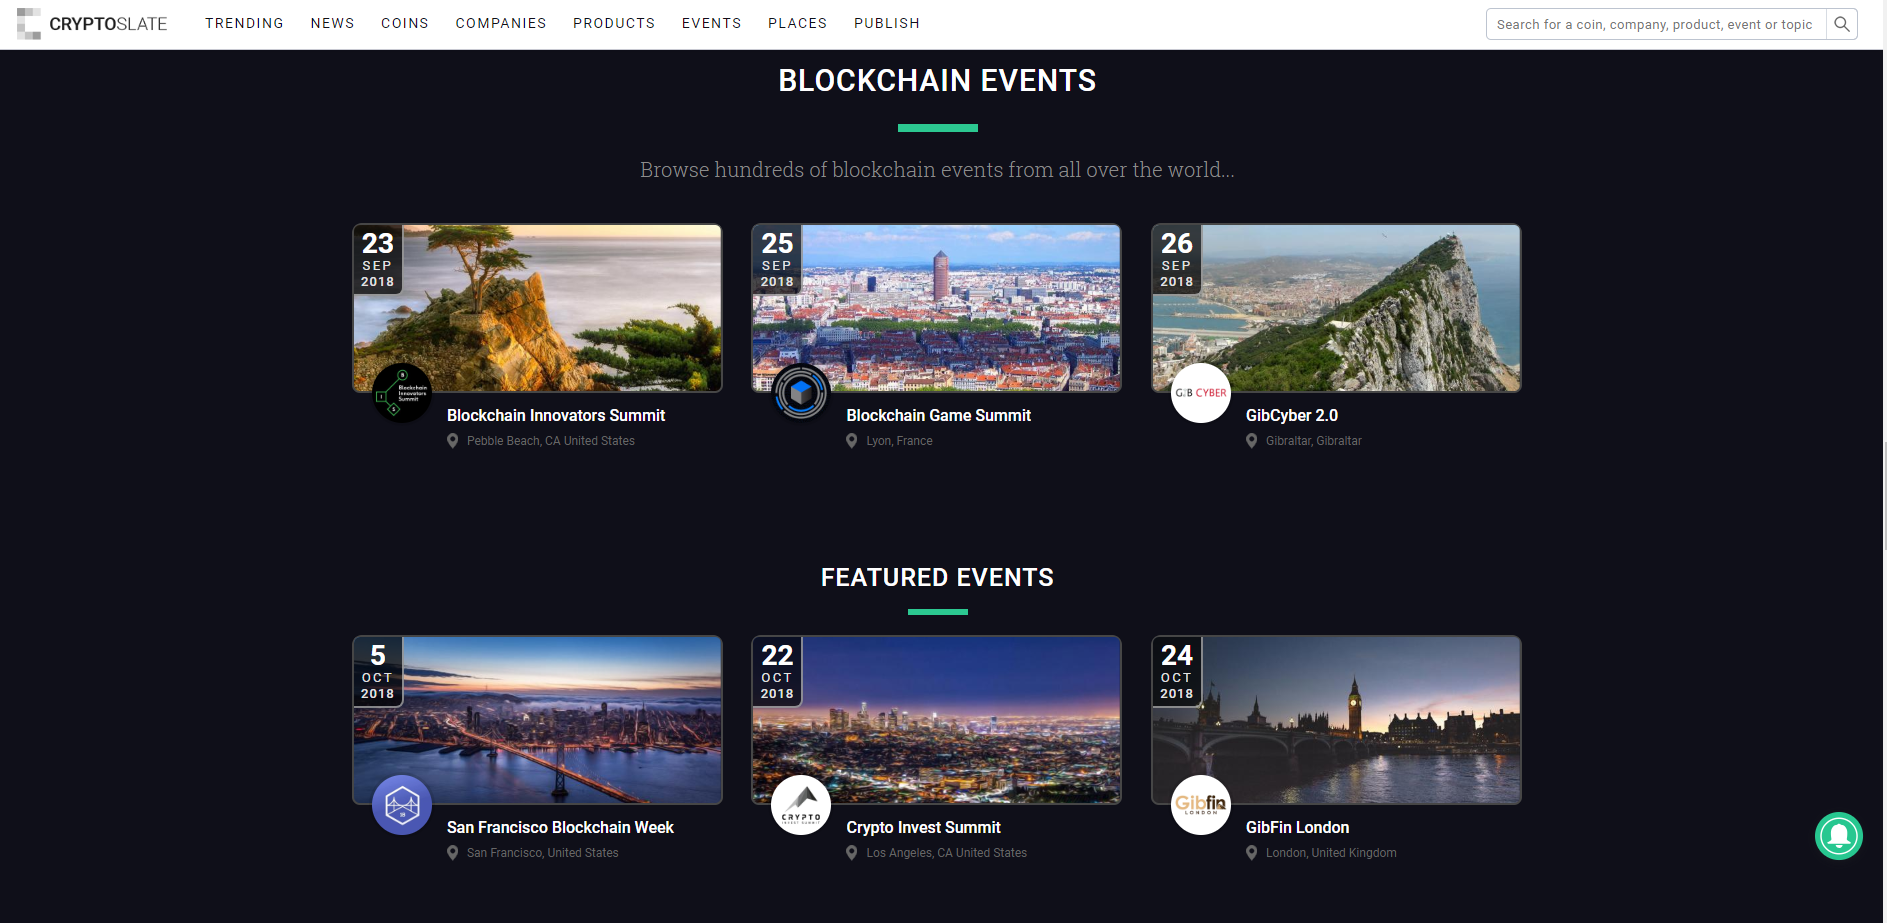Click the San Francisco Blockchain Week logo
Viewport: 1887px width, 923px height.
pos(402,805)
